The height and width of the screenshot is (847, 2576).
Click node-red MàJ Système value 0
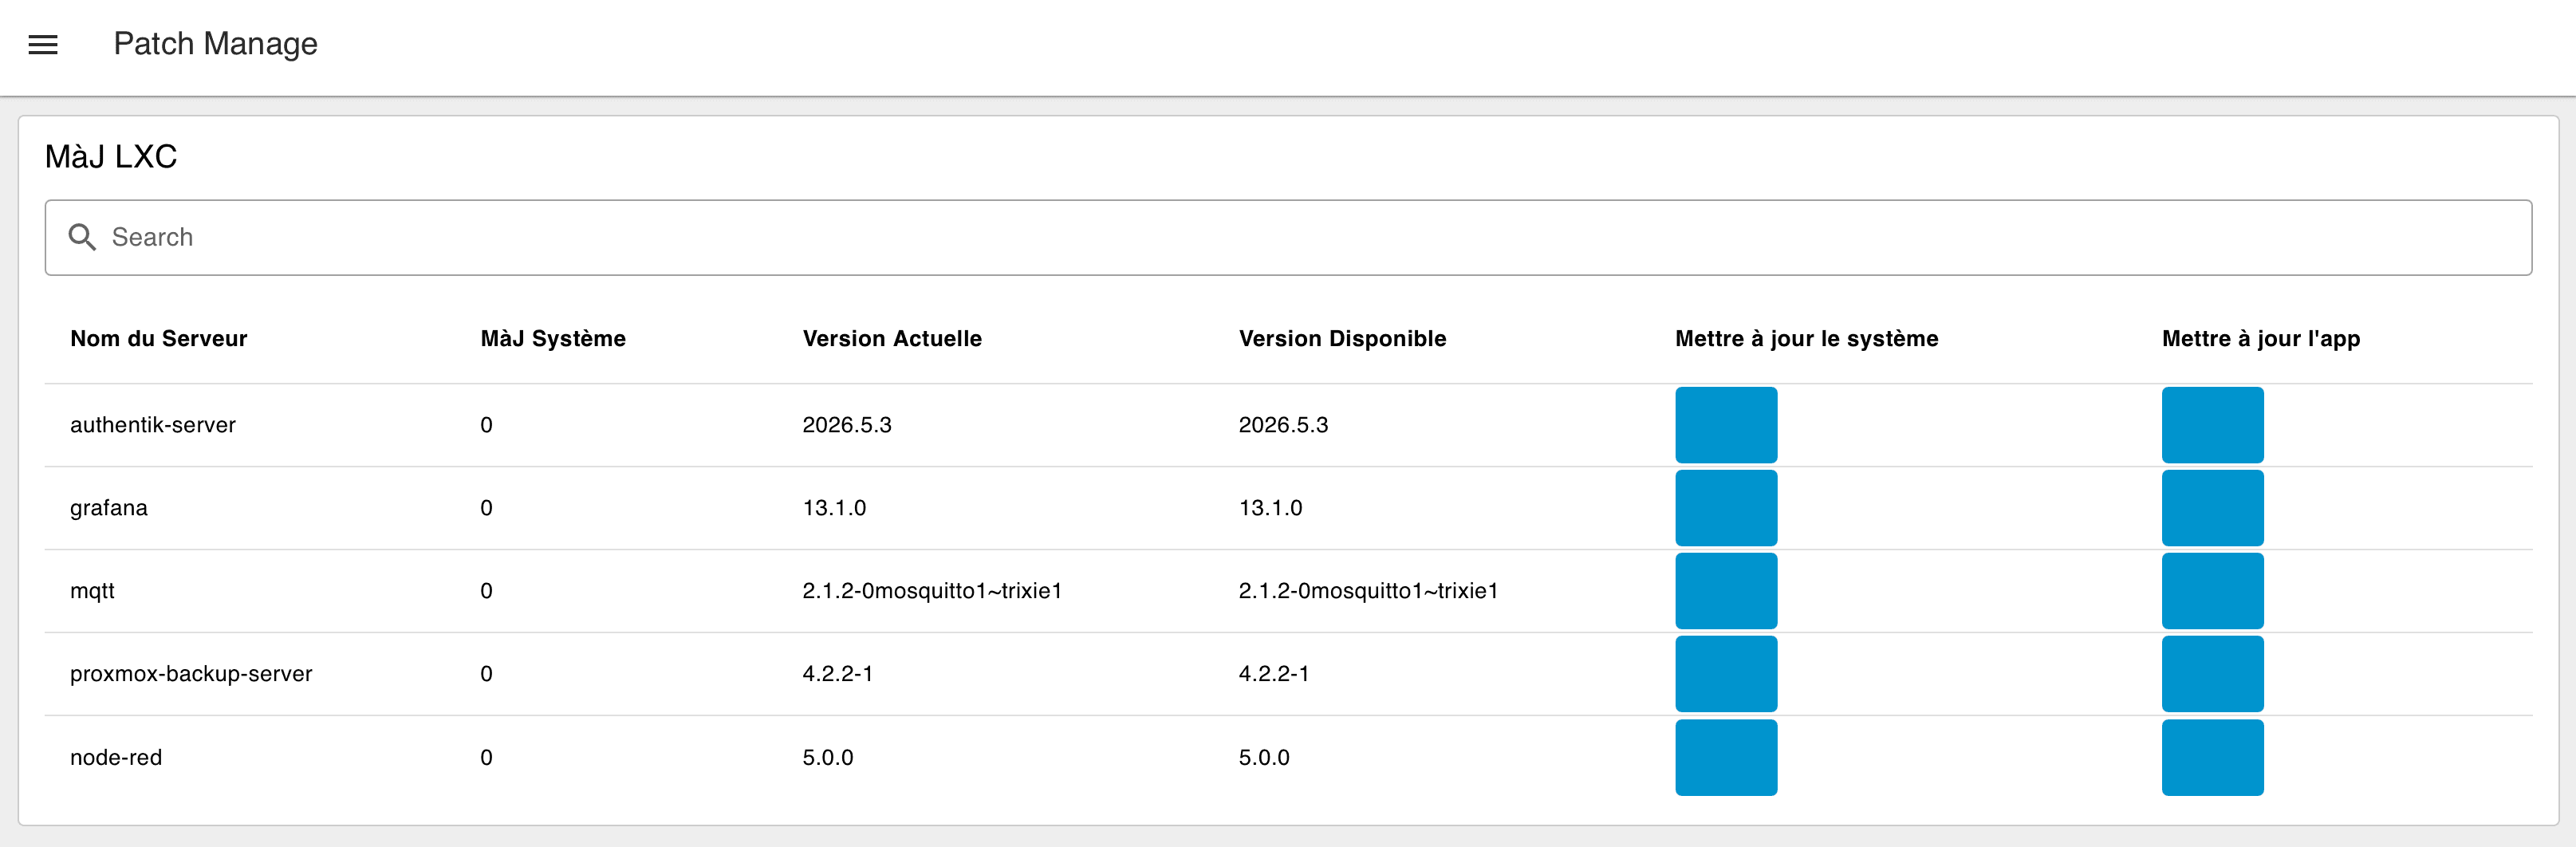tap(486, 757)
